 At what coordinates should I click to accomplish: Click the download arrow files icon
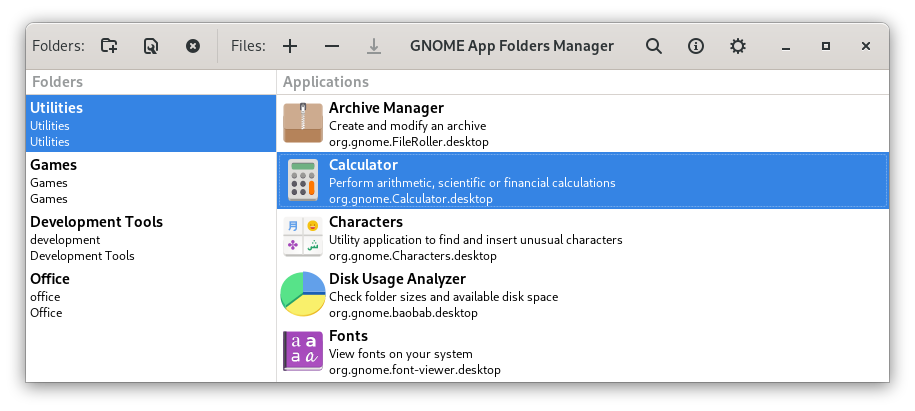tap(373, 46)
